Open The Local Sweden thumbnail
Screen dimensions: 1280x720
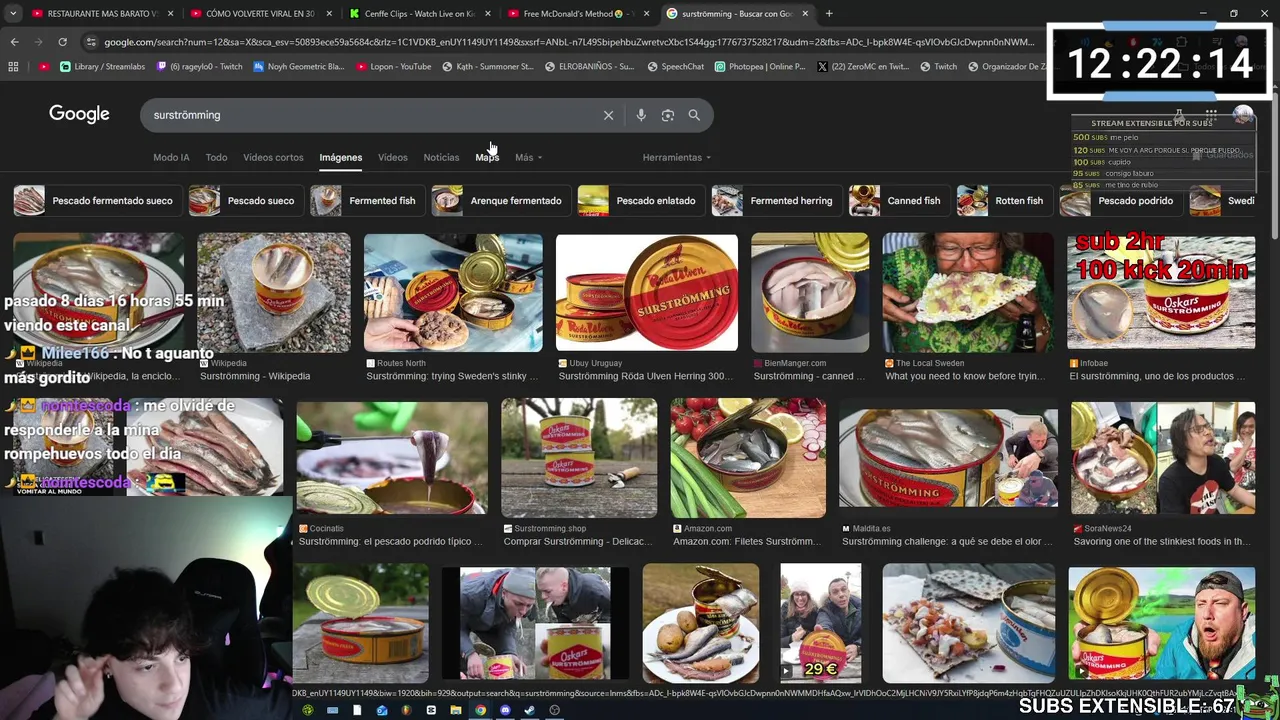[967, 293]
